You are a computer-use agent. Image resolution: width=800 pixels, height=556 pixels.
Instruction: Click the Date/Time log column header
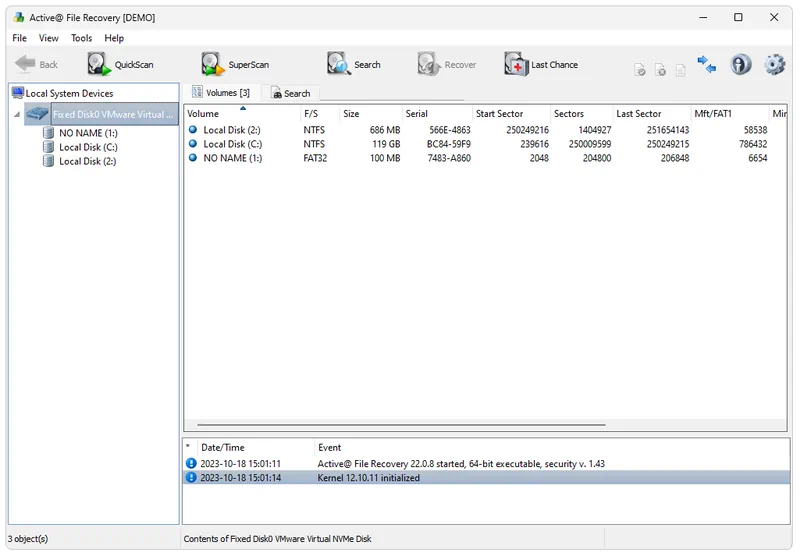point(255,447)
